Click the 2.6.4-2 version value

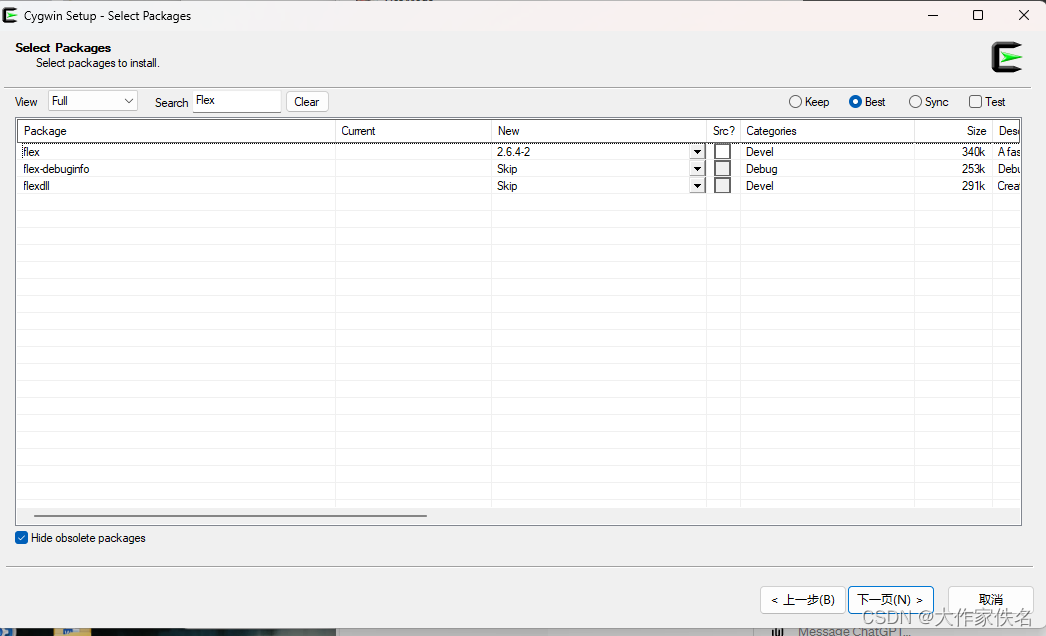click(x=514, y=152)
